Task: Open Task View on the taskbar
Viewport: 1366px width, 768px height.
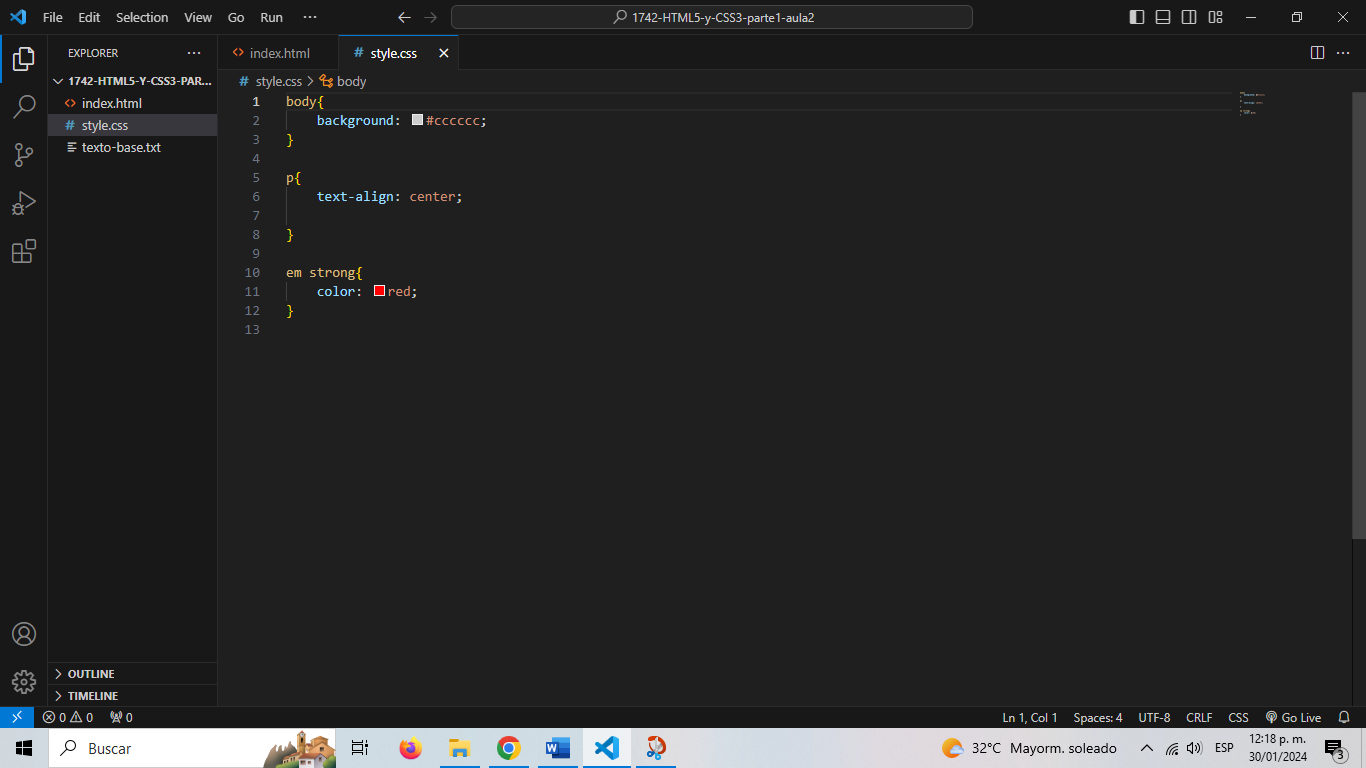Action: (360, 748)
